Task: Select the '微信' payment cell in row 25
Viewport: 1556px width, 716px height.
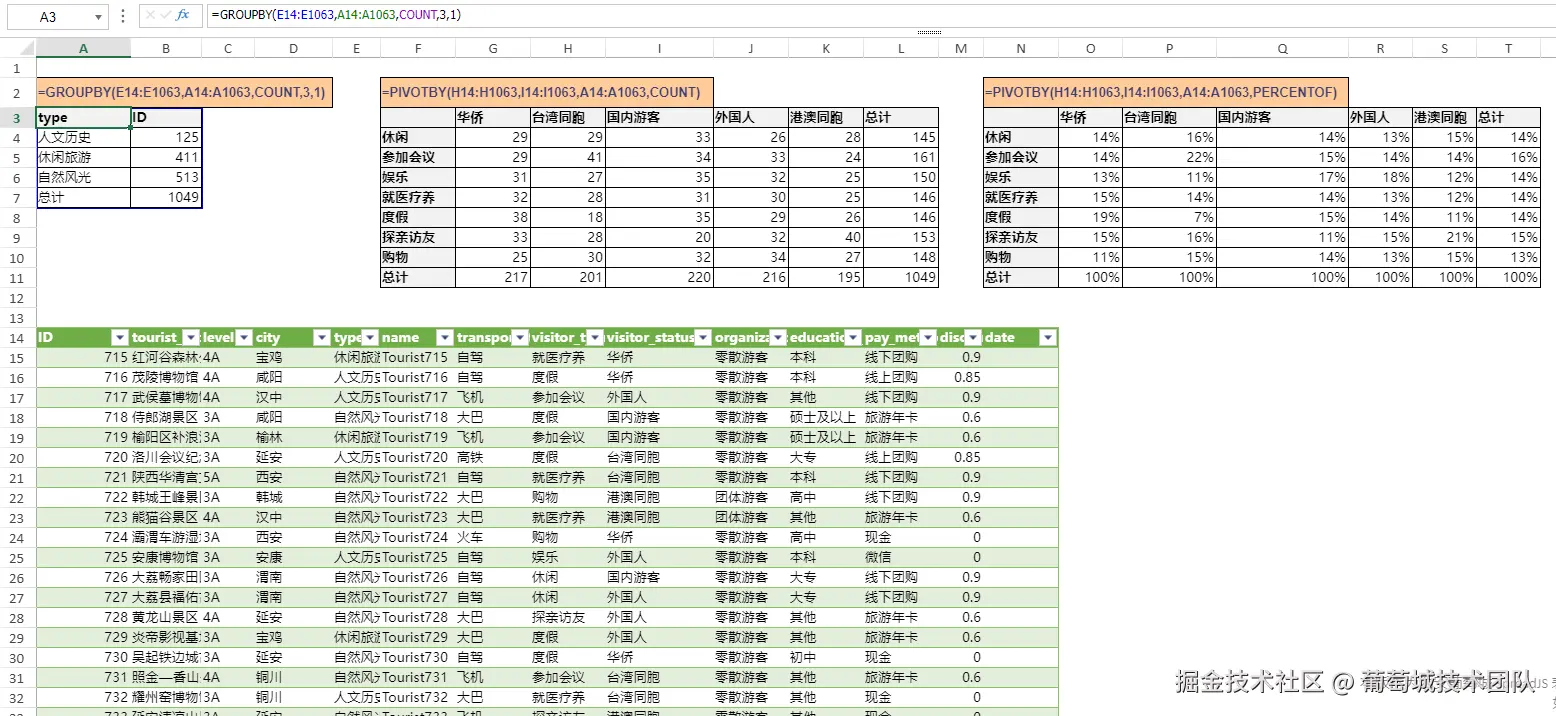Action: (x=901, y=558)
